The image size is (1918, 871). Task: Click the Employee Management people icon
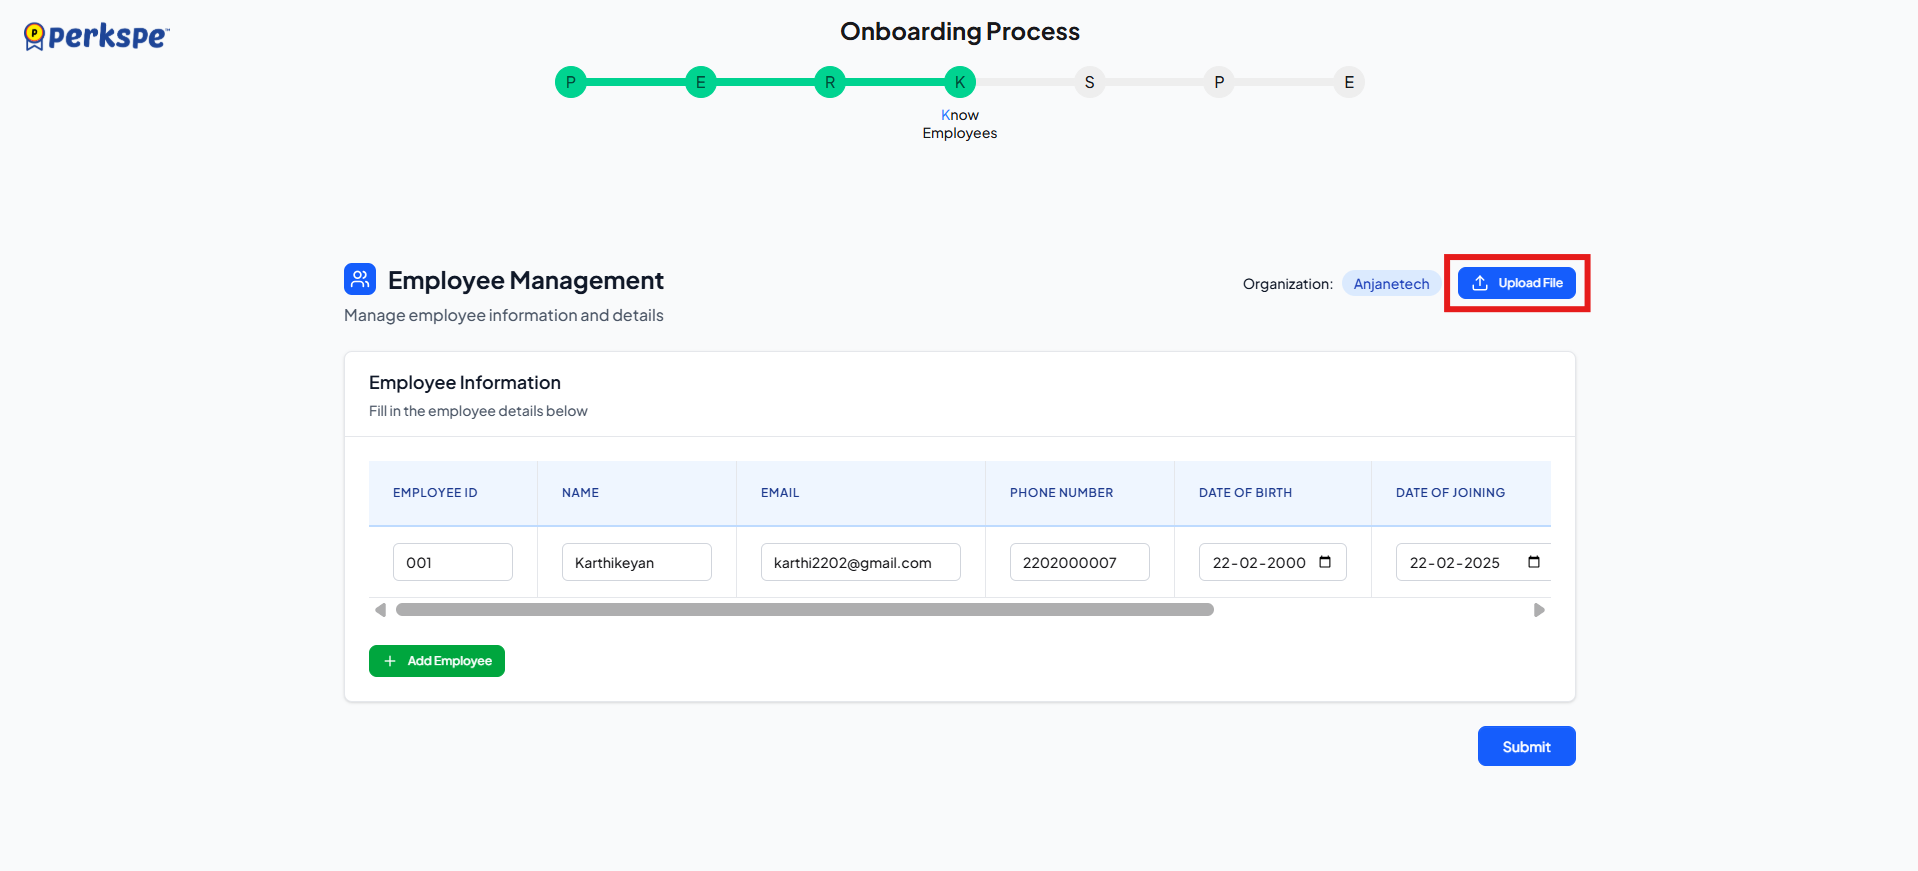[360, 279]
